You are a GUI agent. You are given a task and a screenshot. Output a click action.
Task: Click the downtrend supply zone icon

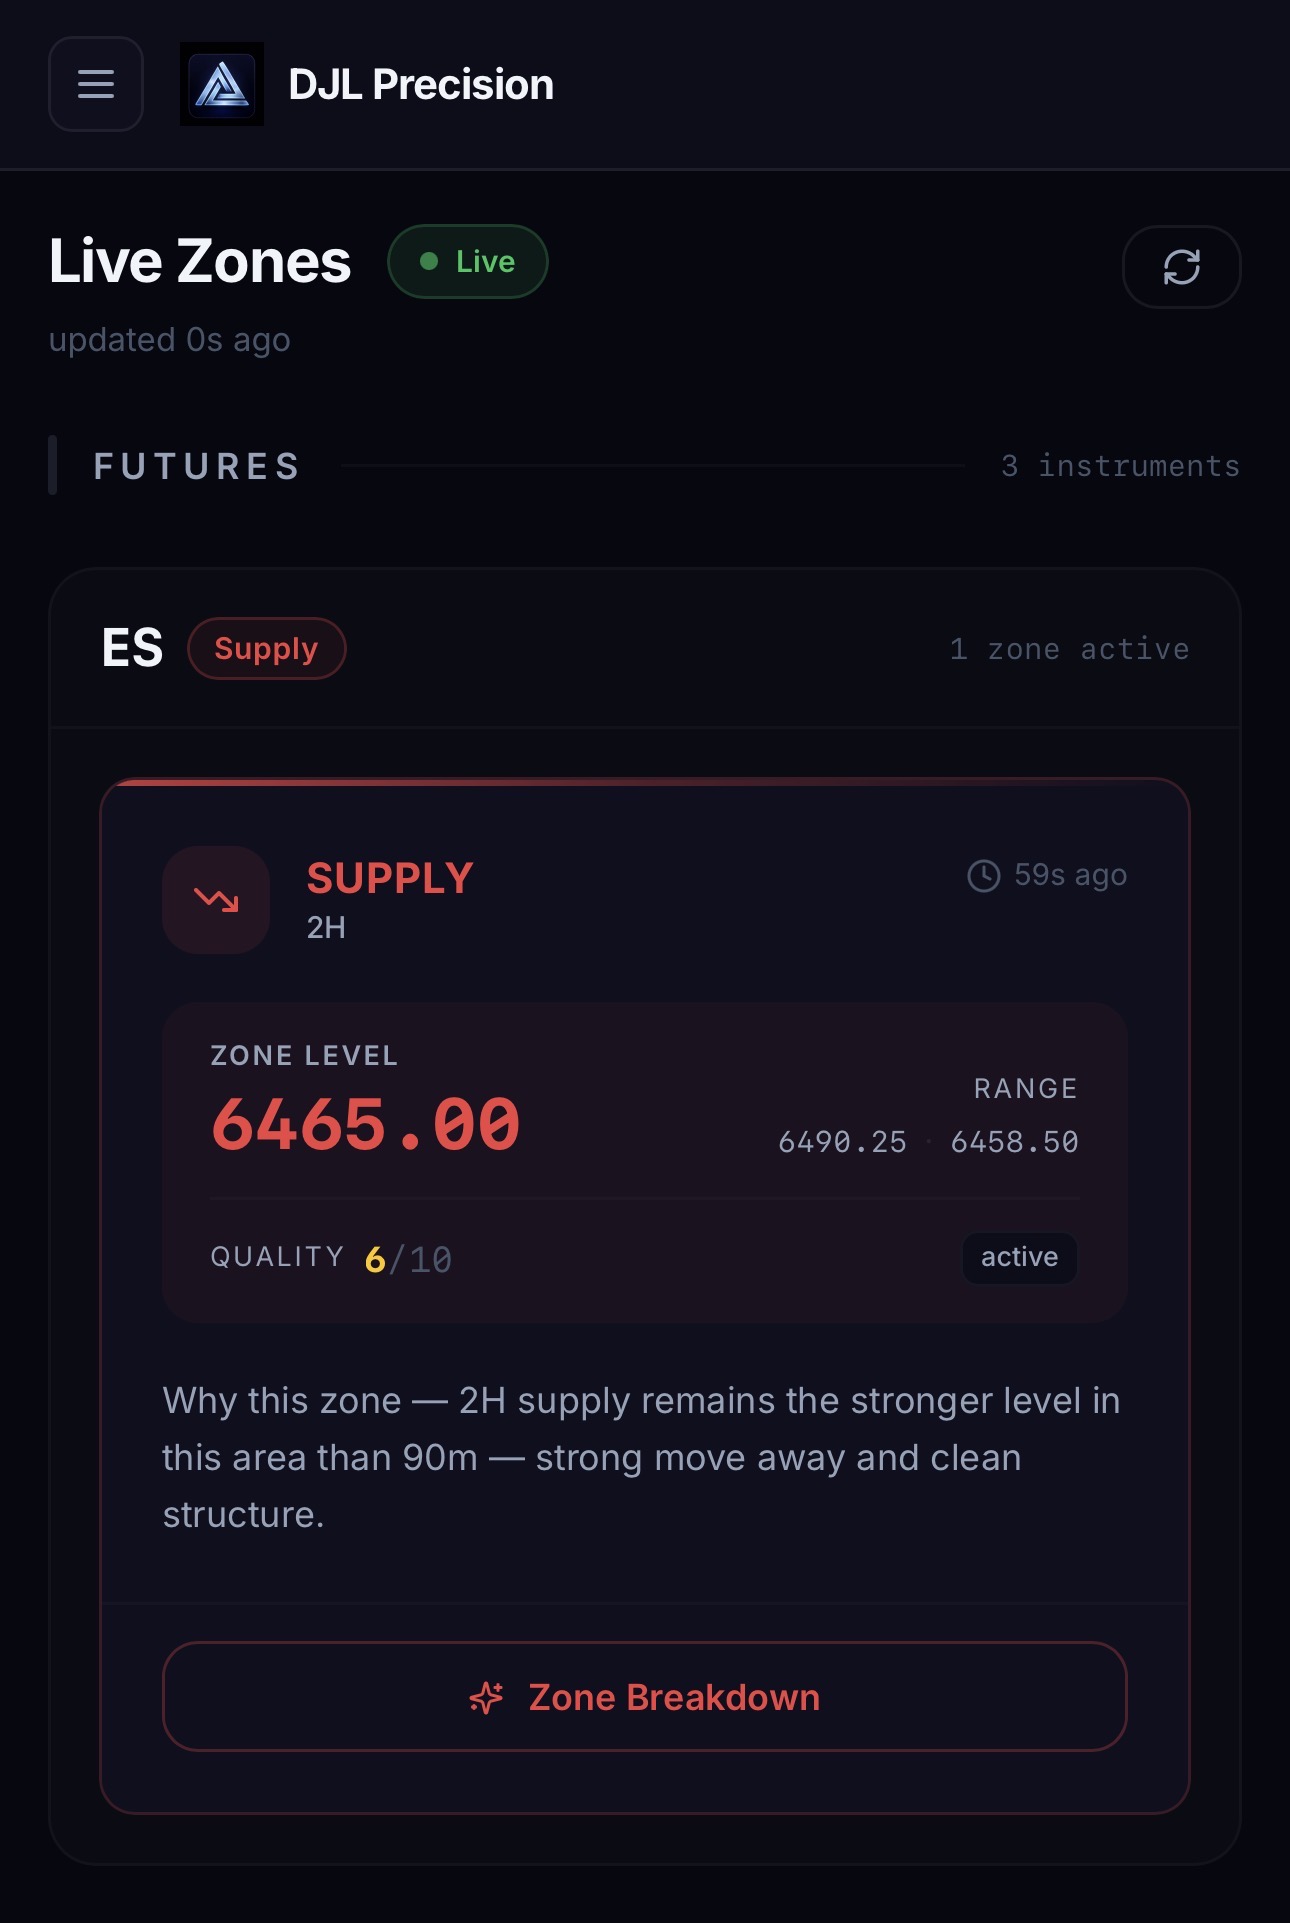(x=216, y=899)
